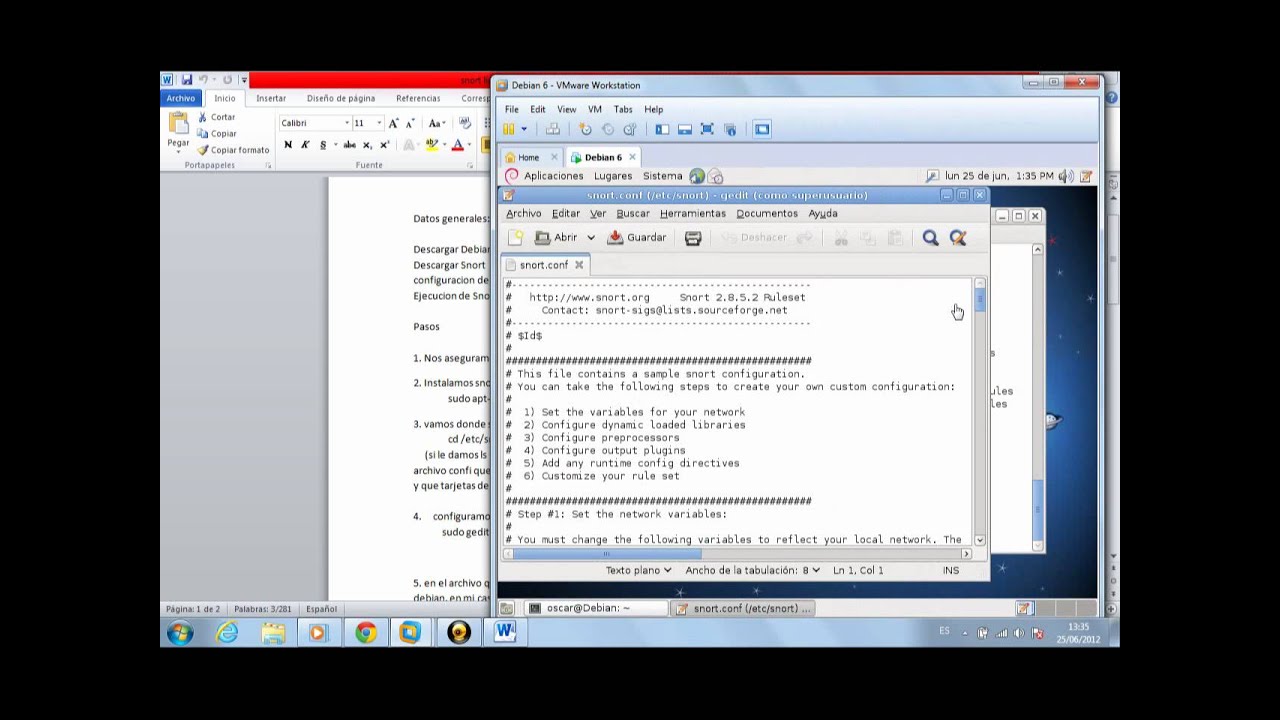Click VMware take snapshot icon
Screen dimensions: 1280x720
tap(585, 129)
